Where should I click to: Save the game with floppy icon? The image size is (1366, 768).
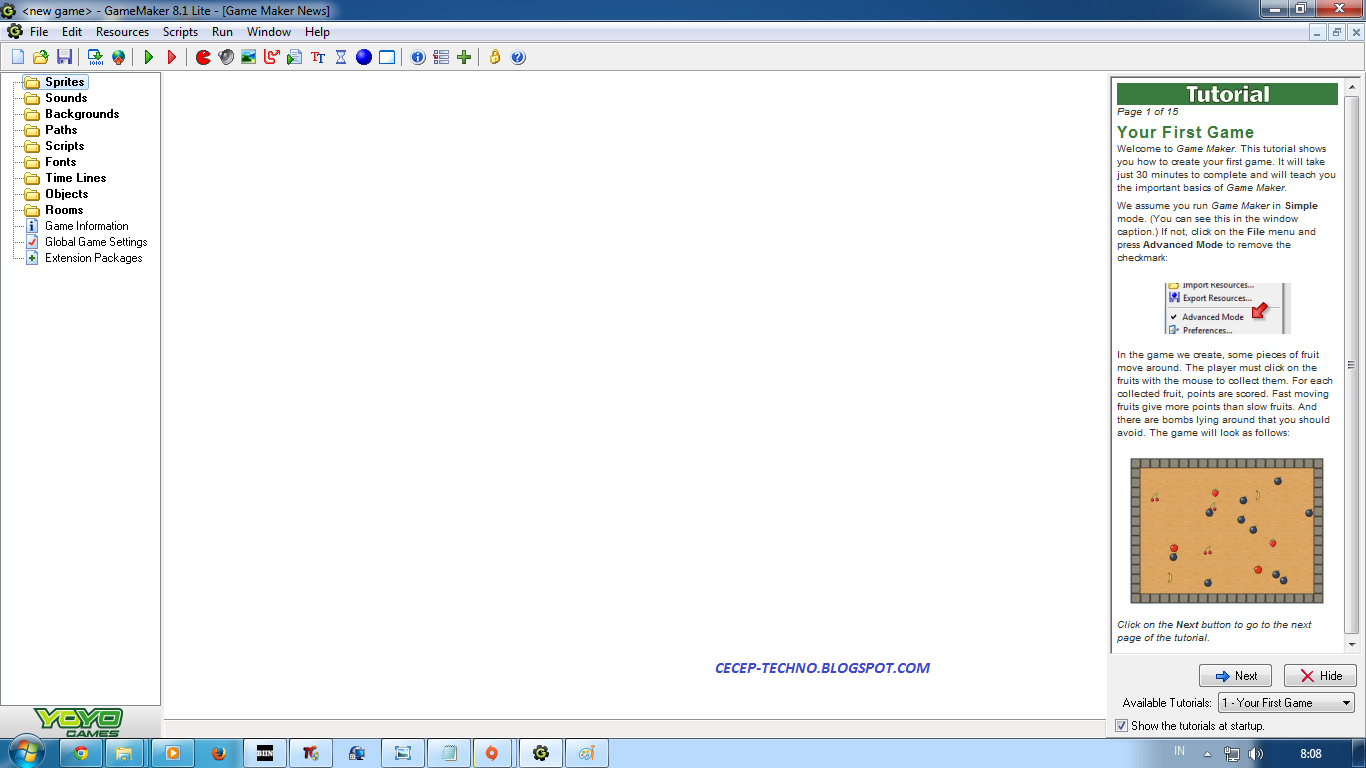coord(64,57)
